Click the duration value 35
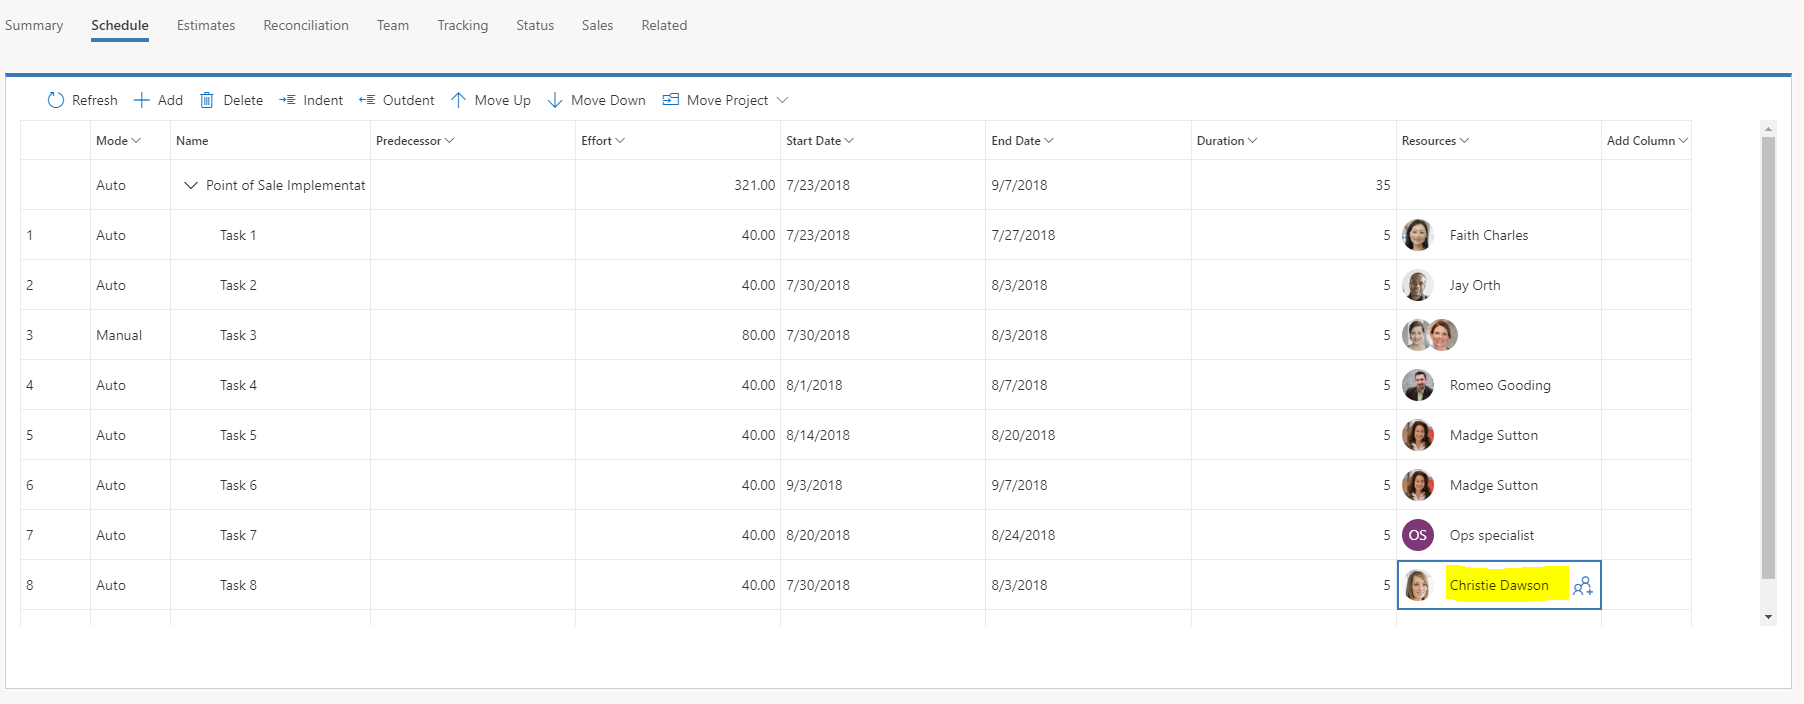The height and width of the screenshot is (704, 1804). click(x=1383, y=185)
